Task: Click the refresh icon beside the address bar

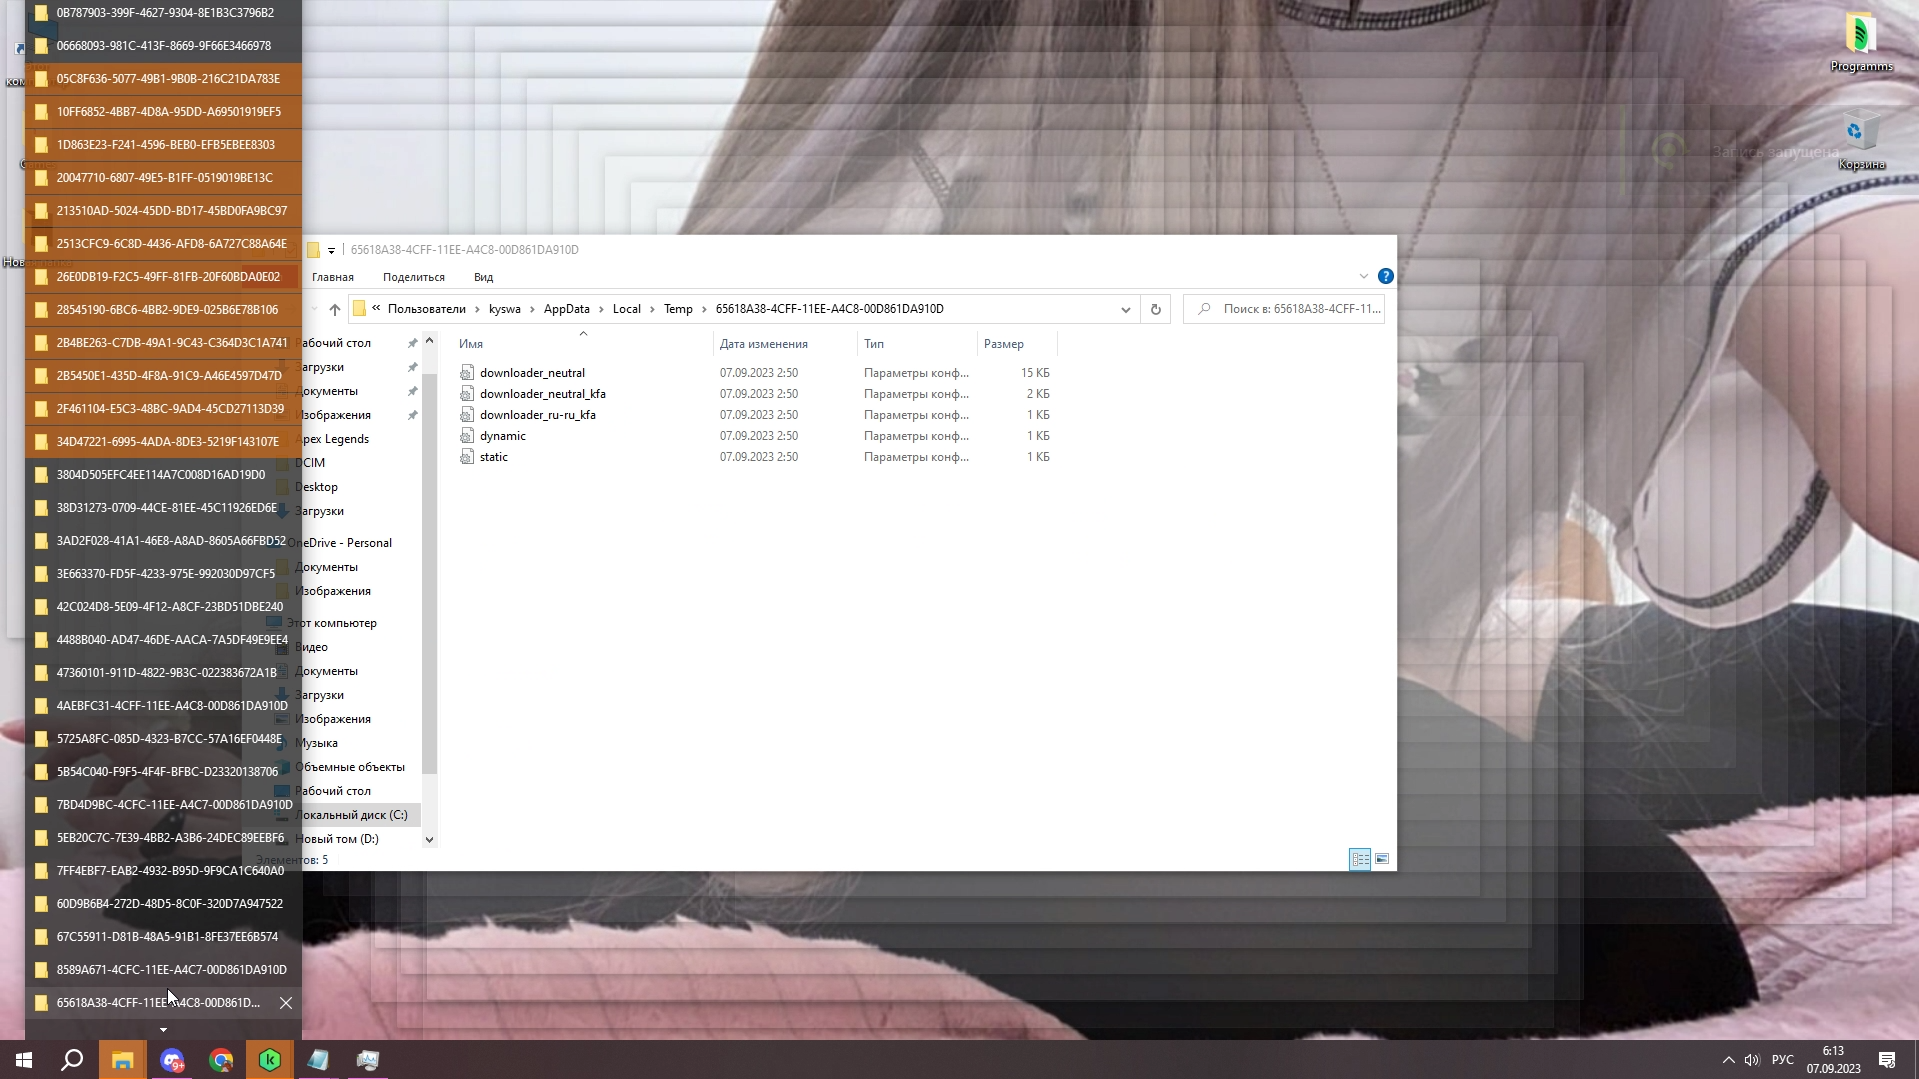Action: pos(1155,309)
